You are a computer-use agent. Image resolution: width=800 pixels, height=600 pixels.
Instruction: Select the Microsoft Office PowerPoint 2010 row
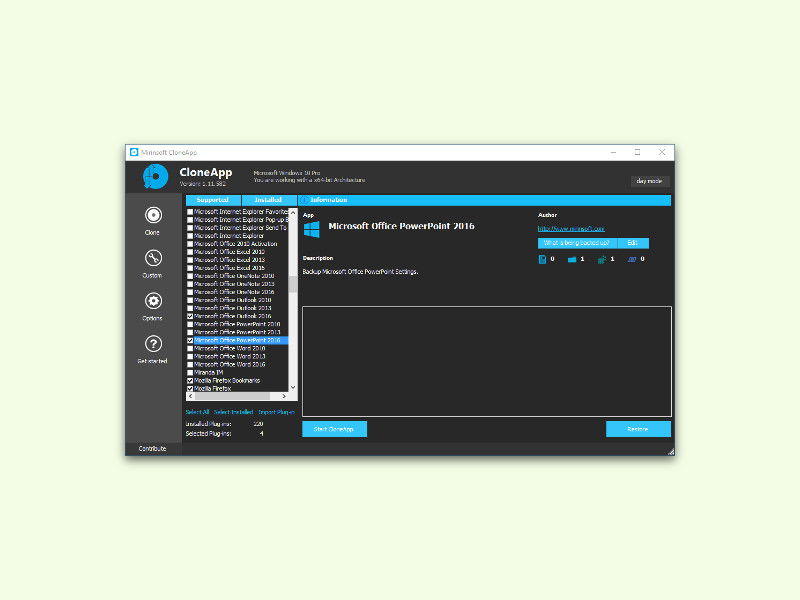[237, 324]
